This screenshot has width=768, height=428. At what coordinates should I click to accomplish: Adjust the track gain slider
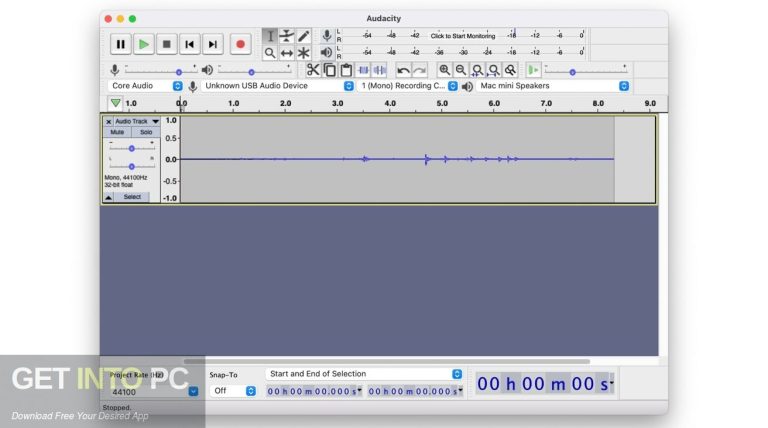(131, 147)
